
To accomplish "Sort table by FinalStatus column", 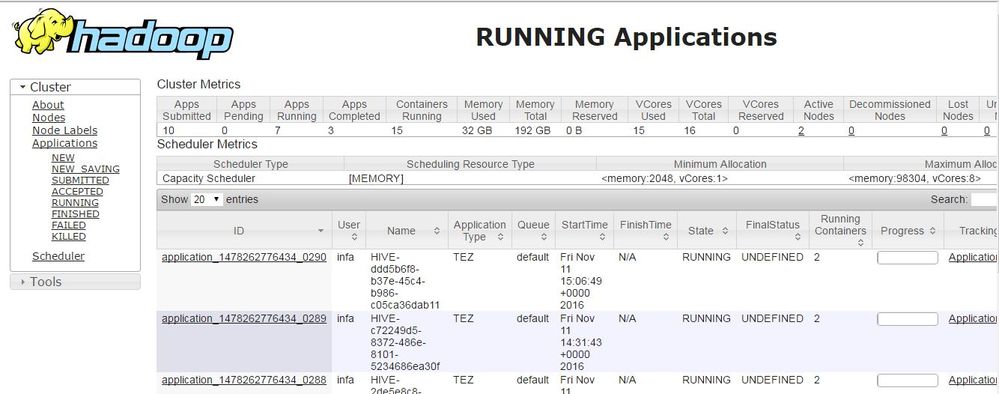I will pyautogui.click(x=772, y=231).
